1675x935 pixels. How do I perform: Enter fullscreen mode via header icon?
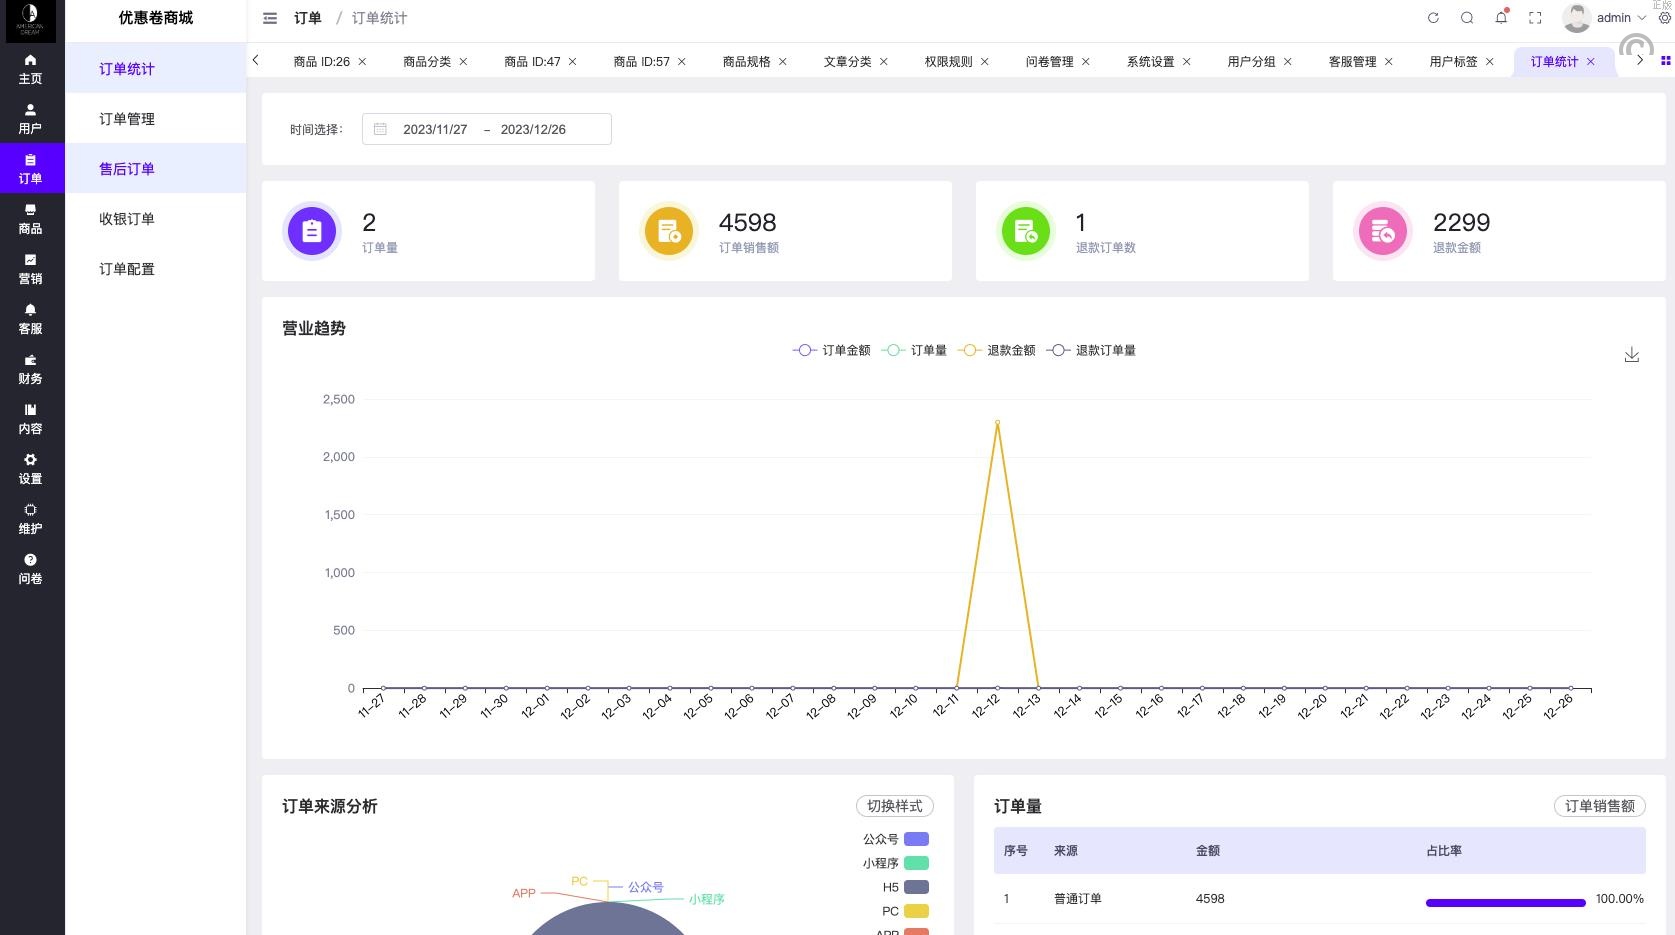1535,18
